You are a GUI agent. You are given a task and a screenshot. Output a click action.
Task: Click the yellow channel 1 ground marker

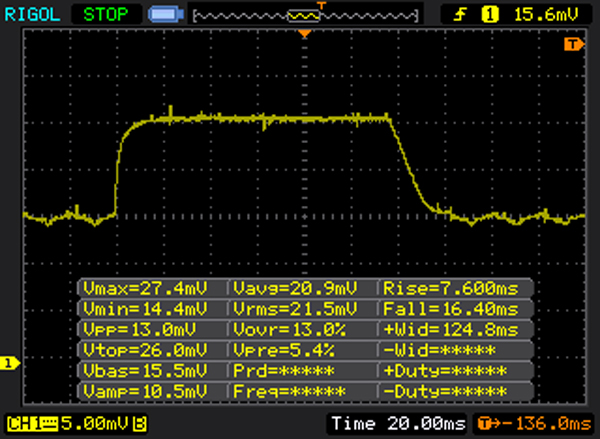point(10,363)
